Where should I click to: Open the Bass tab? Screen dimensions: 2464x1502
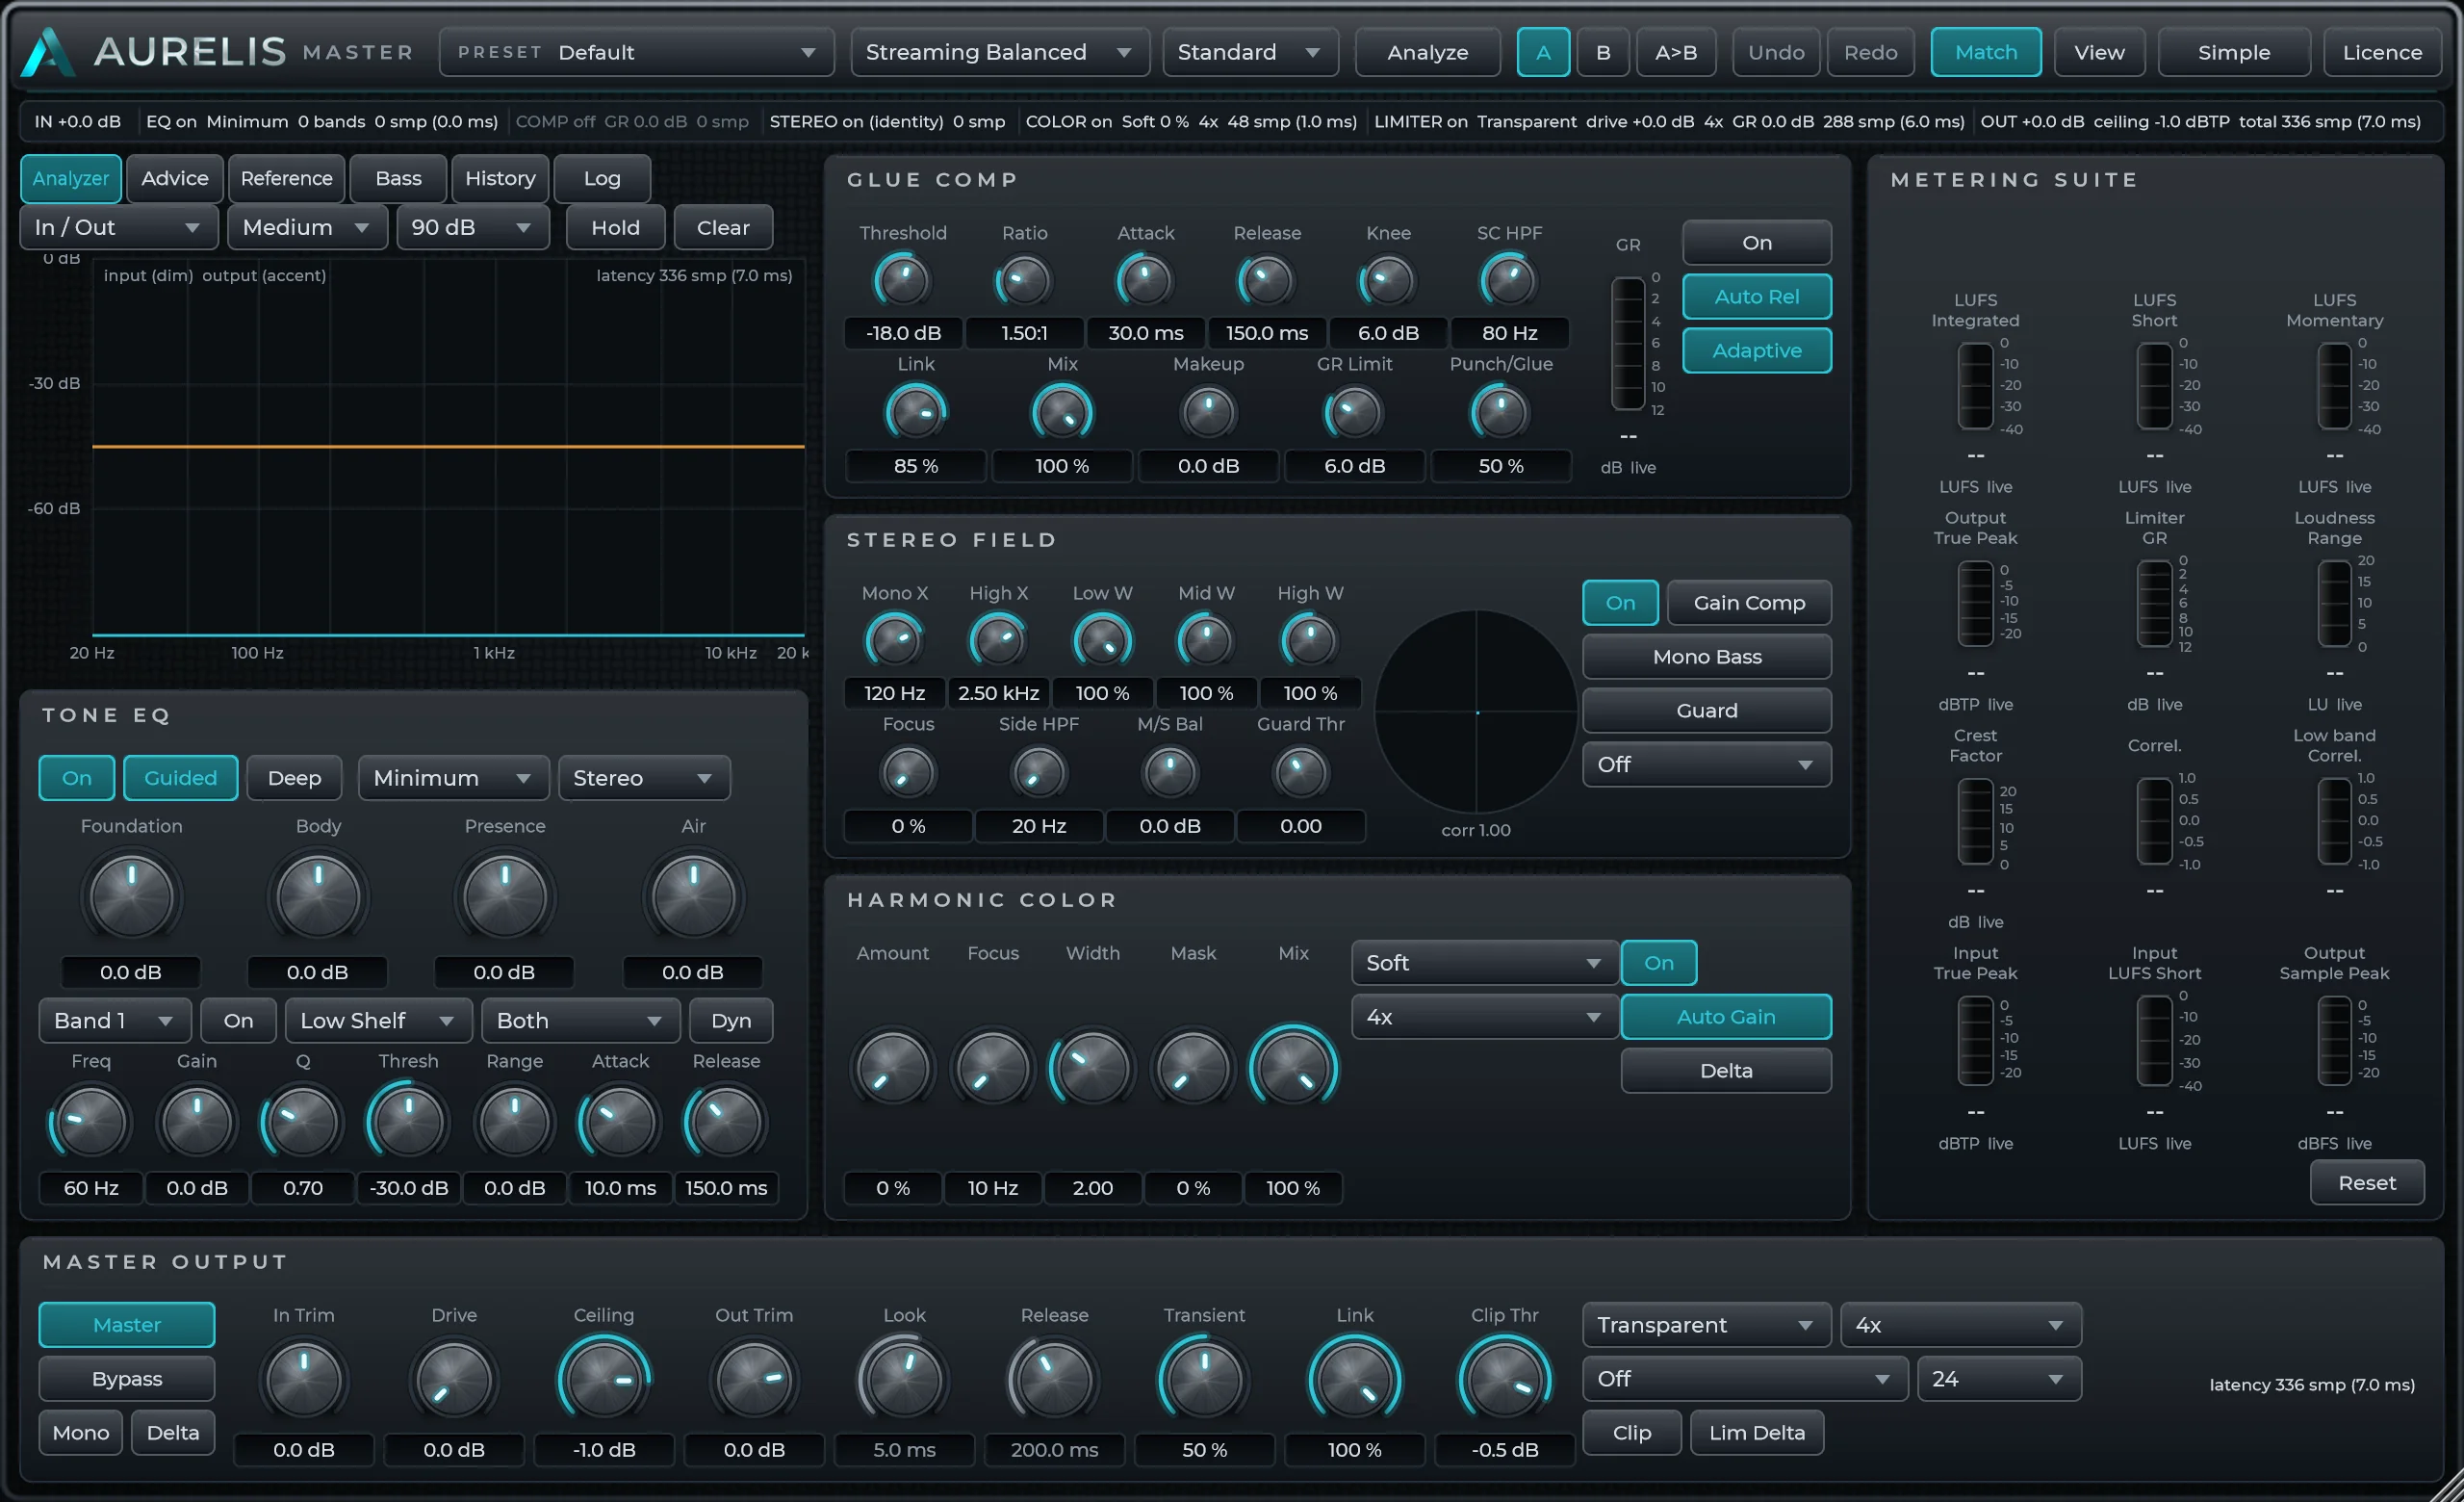click(x=398, y=178)
